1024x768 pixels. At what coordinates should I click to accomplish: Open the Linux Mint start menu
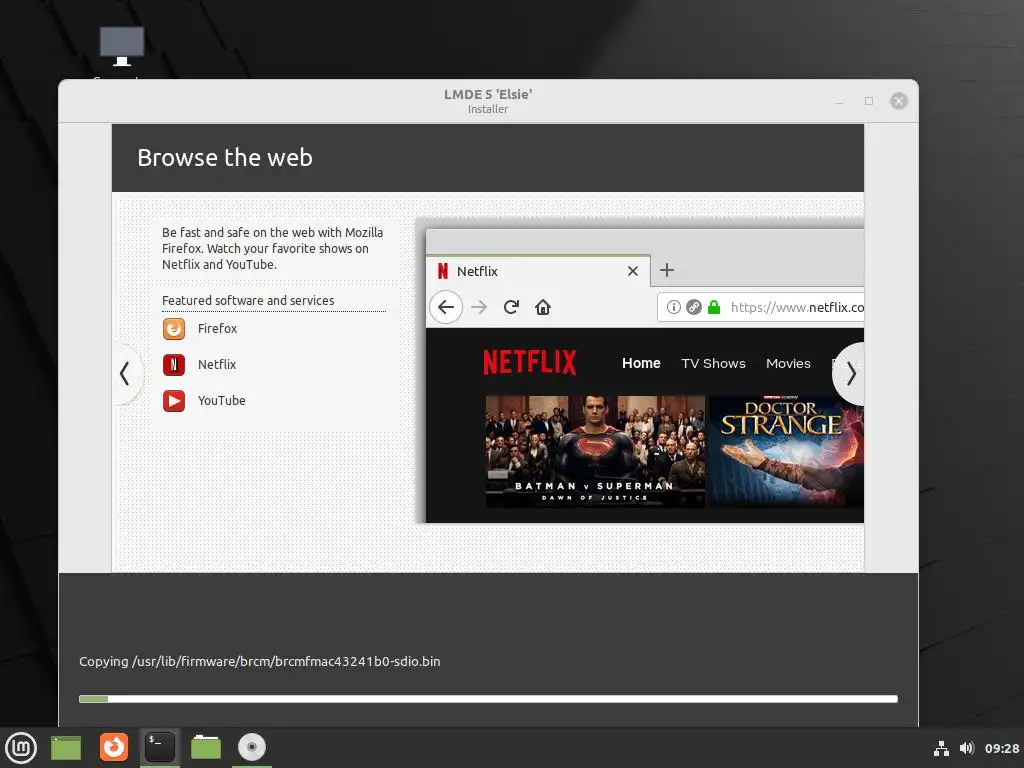click(22, 748)
